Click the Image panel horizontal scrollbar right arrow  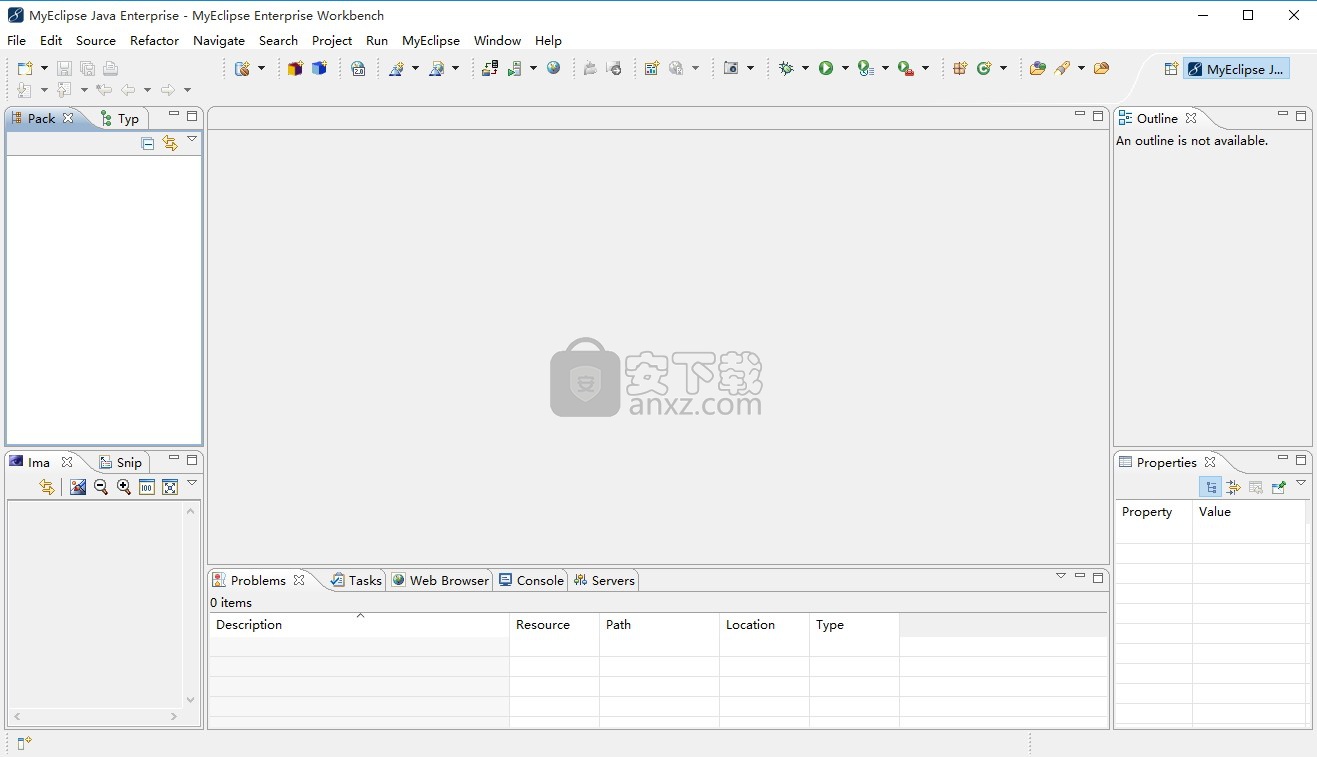tap(174, 716)
